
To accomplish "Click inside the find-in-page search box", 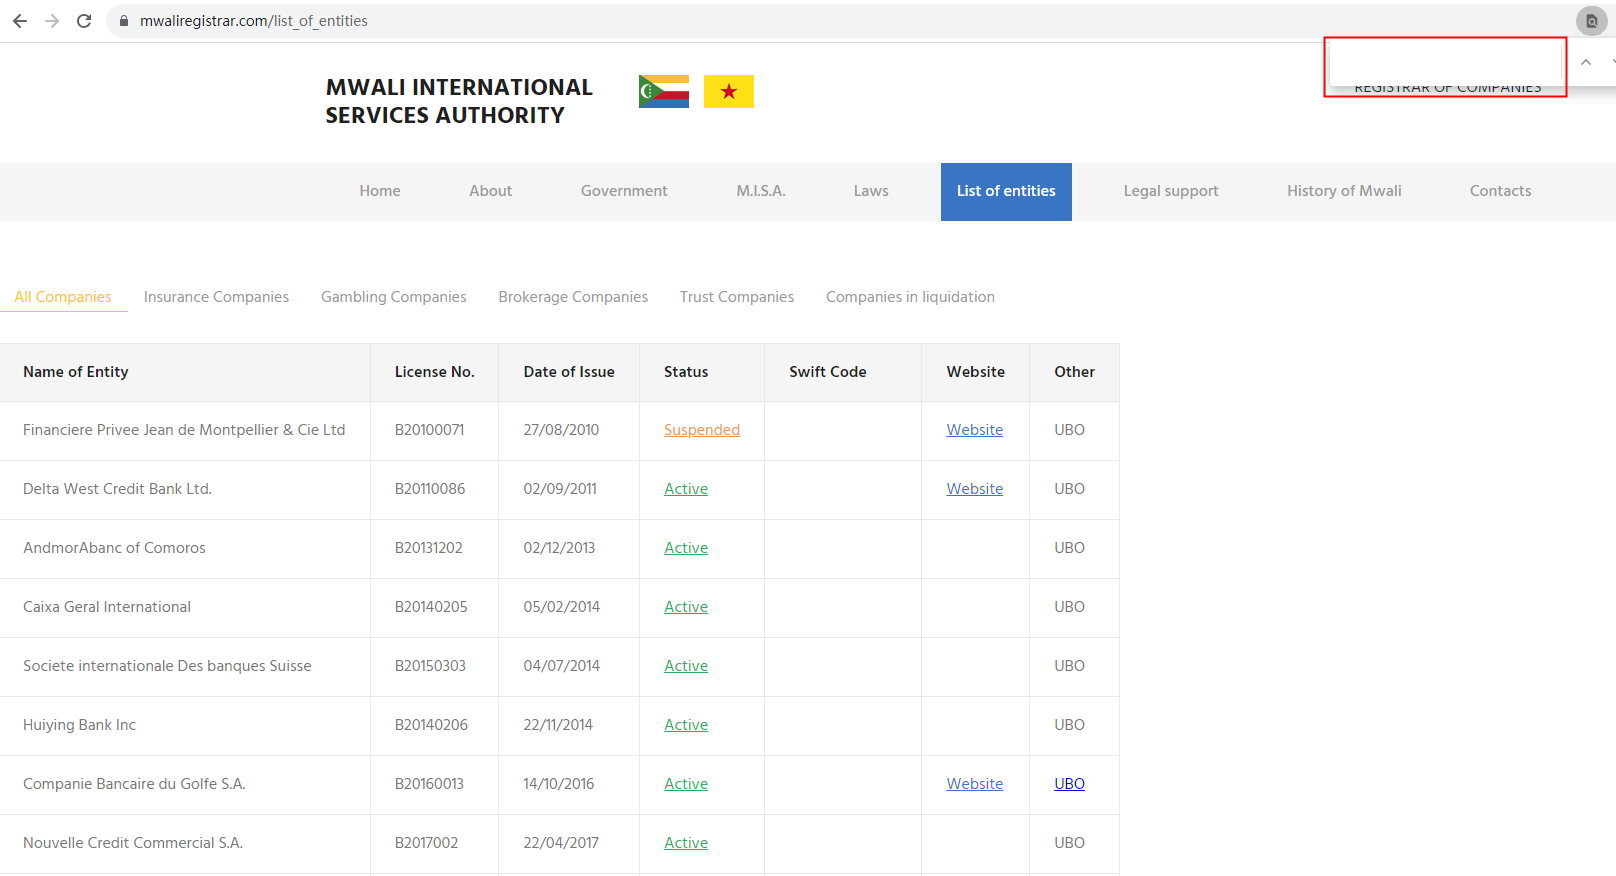I will pyautogui.click(x=1444, y=62).
